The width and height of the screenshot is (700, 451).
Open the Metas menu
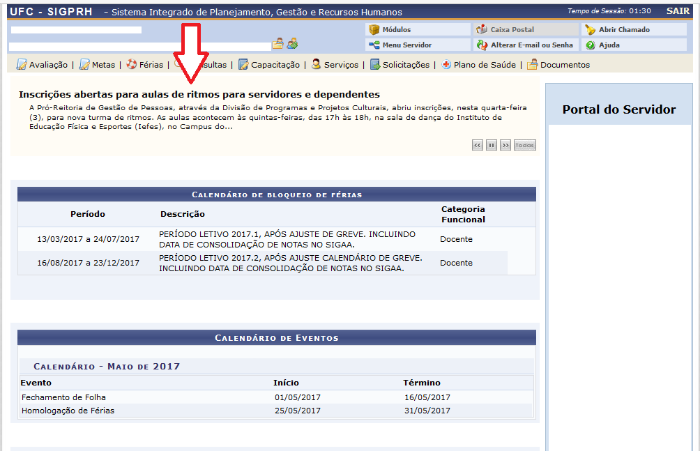click(102, 65)
